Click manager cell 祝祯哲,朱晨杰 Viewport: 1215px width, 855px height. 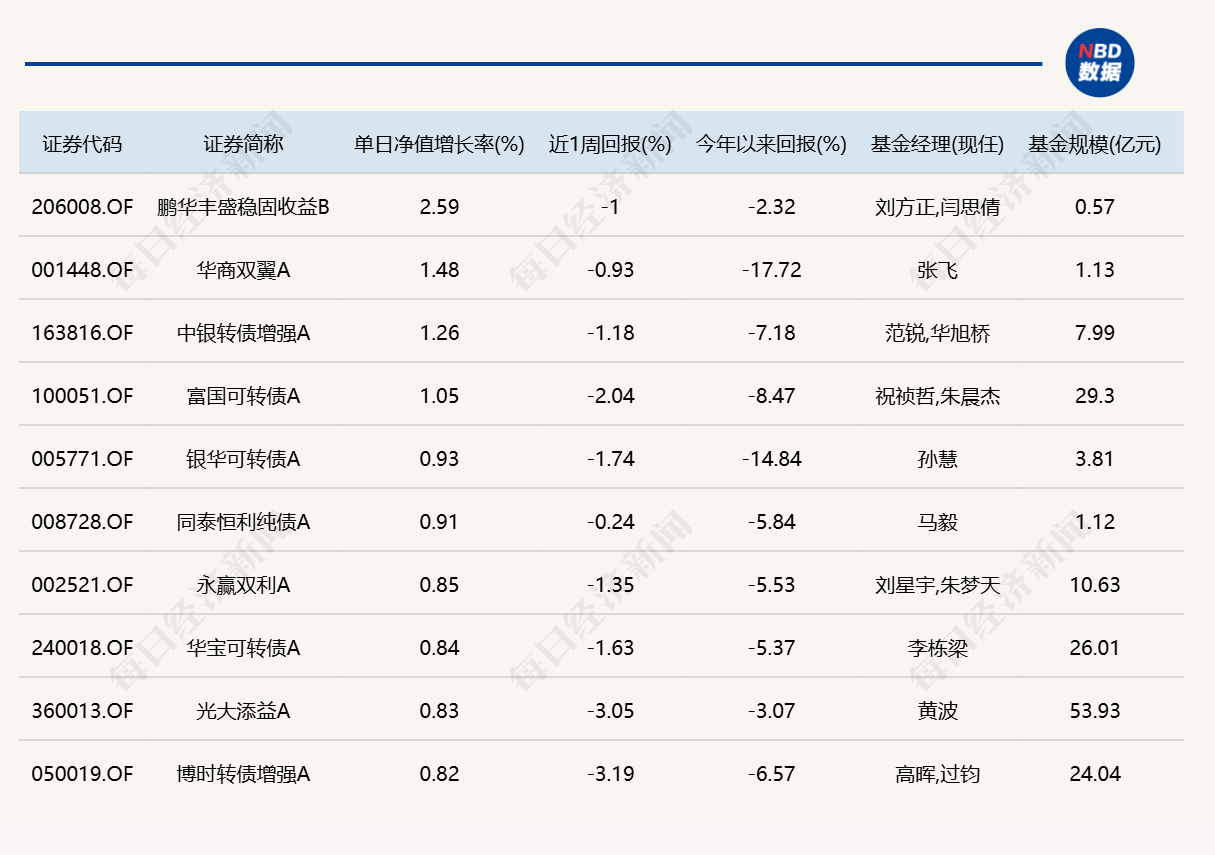point(937,396)
